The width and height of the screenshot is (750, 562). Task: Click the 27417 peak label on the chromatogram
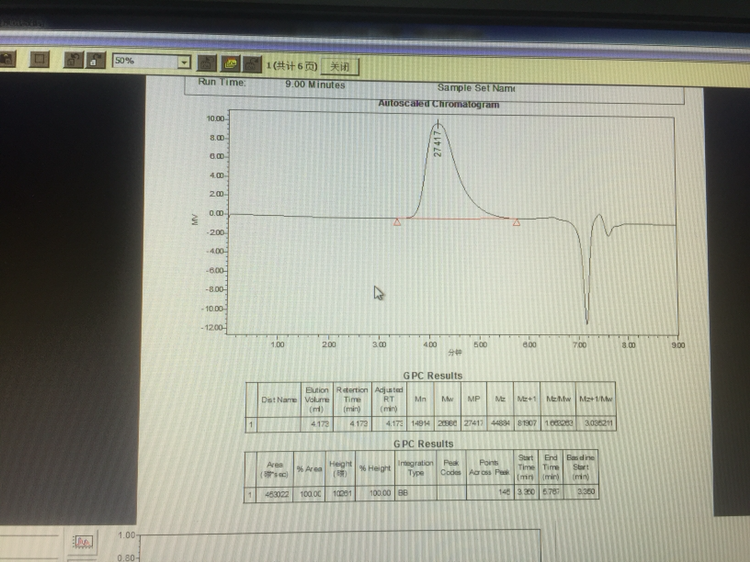tap(437, 144)
